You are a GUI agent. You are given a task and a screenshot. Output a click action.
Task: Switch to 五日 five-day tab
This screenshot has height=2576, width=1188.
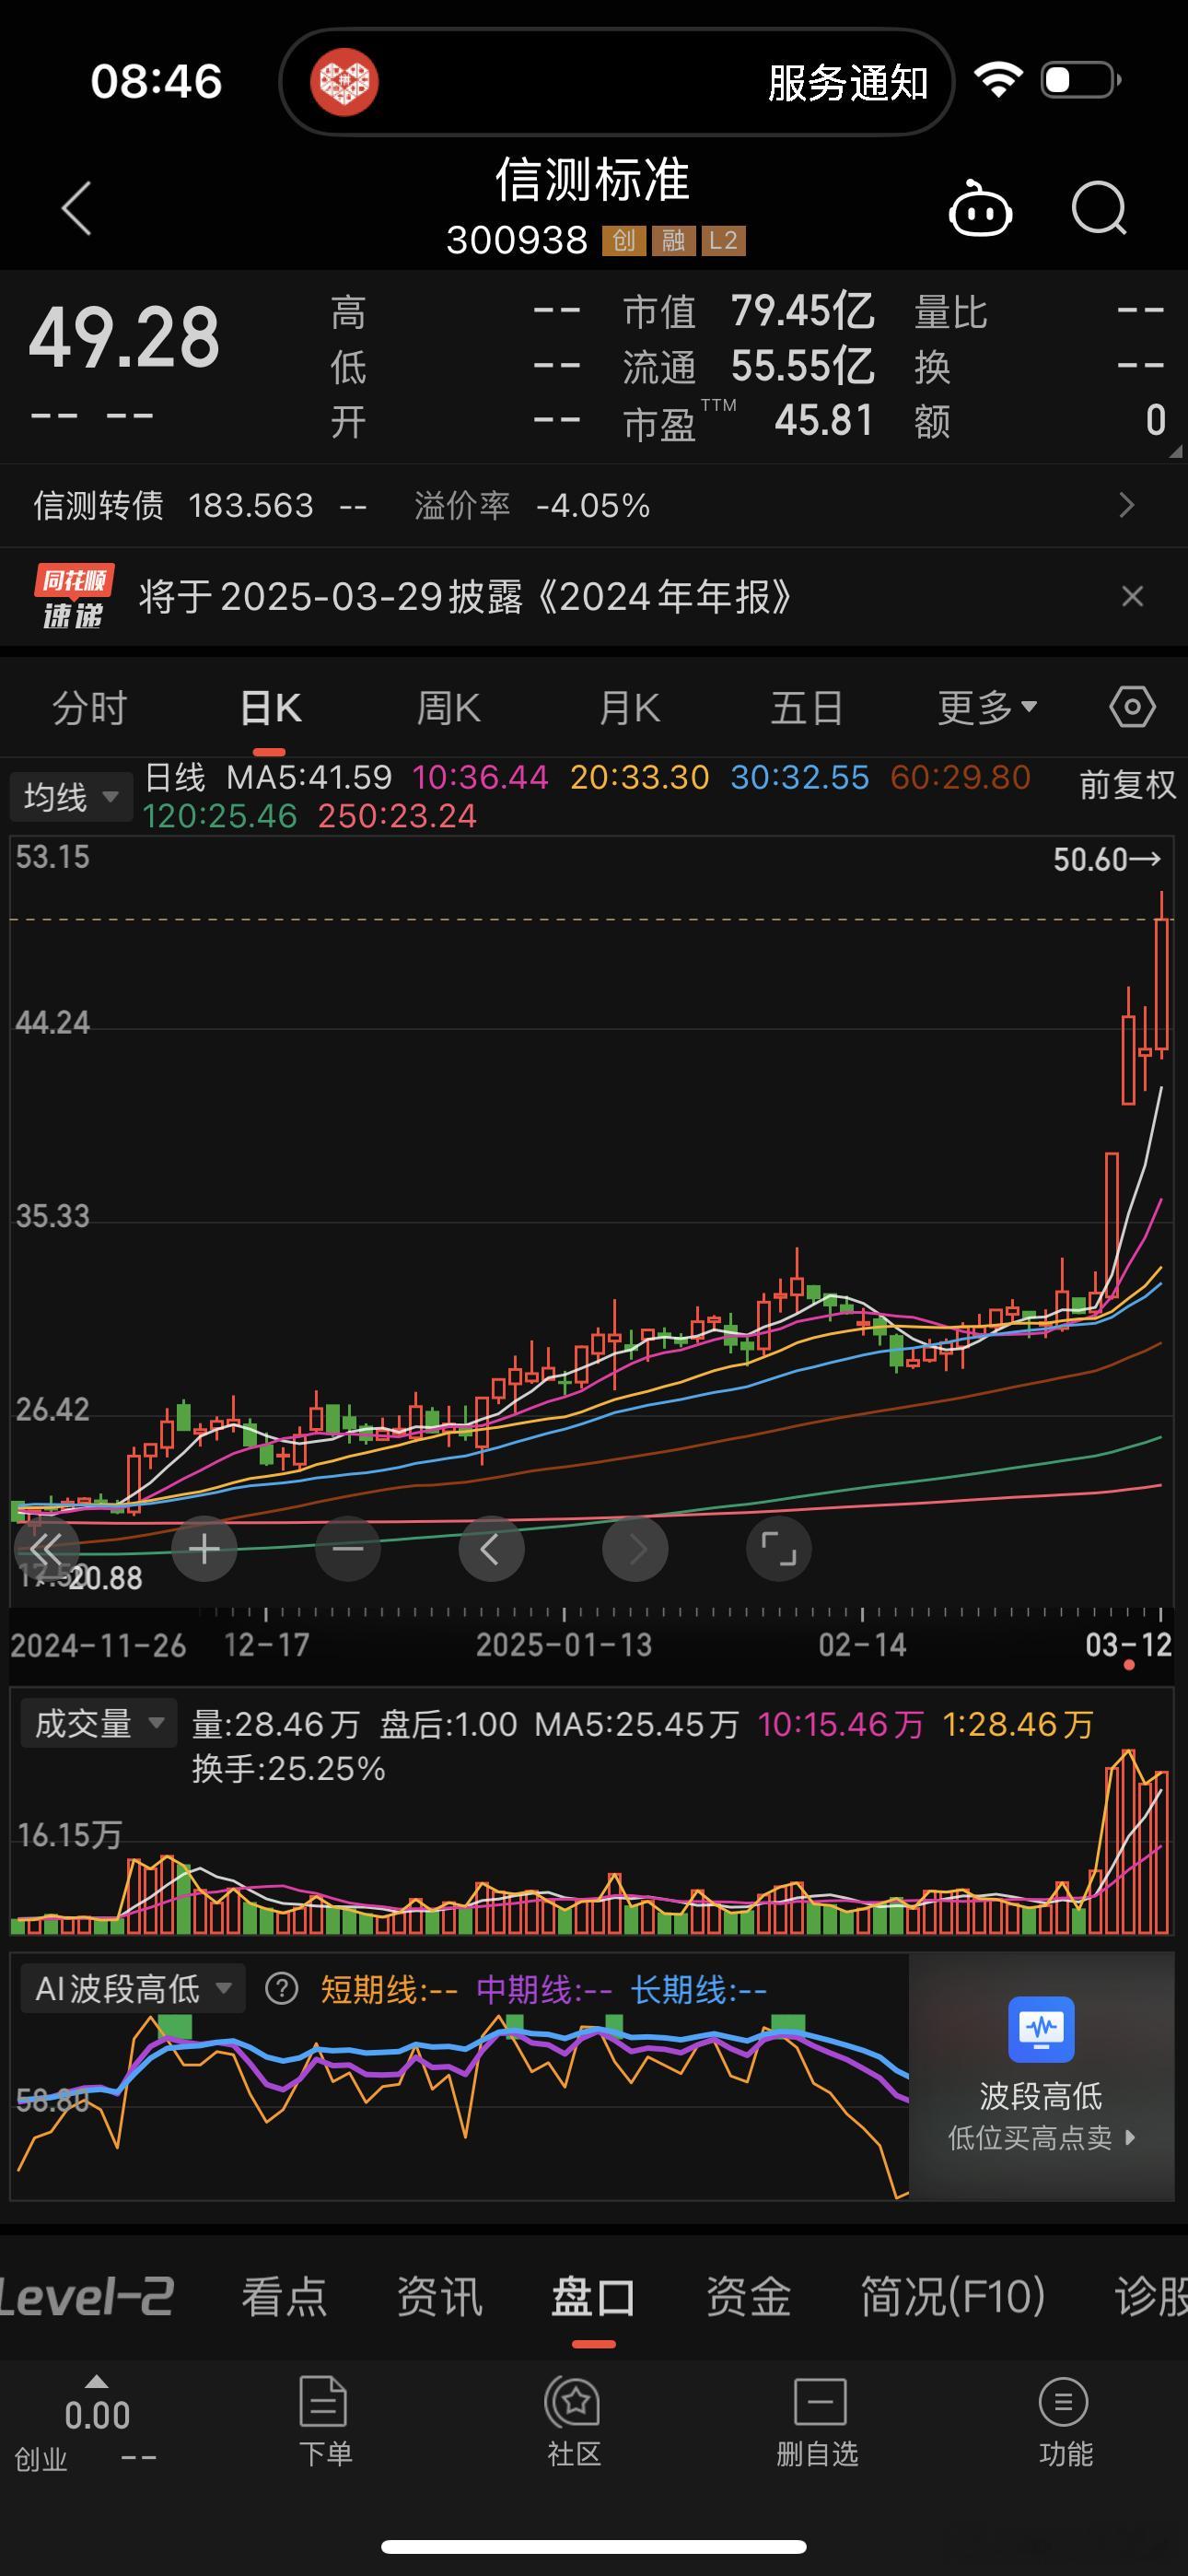coord(806,708)
